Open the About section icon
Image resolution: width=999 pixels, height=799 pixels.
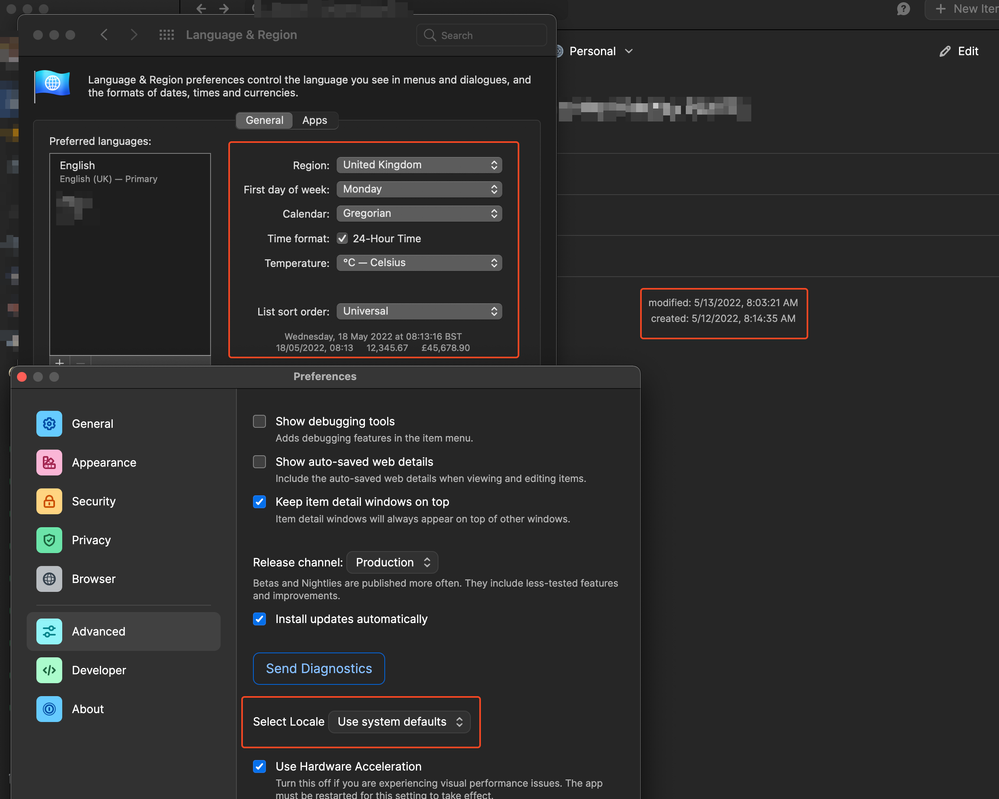click(49, 709)
